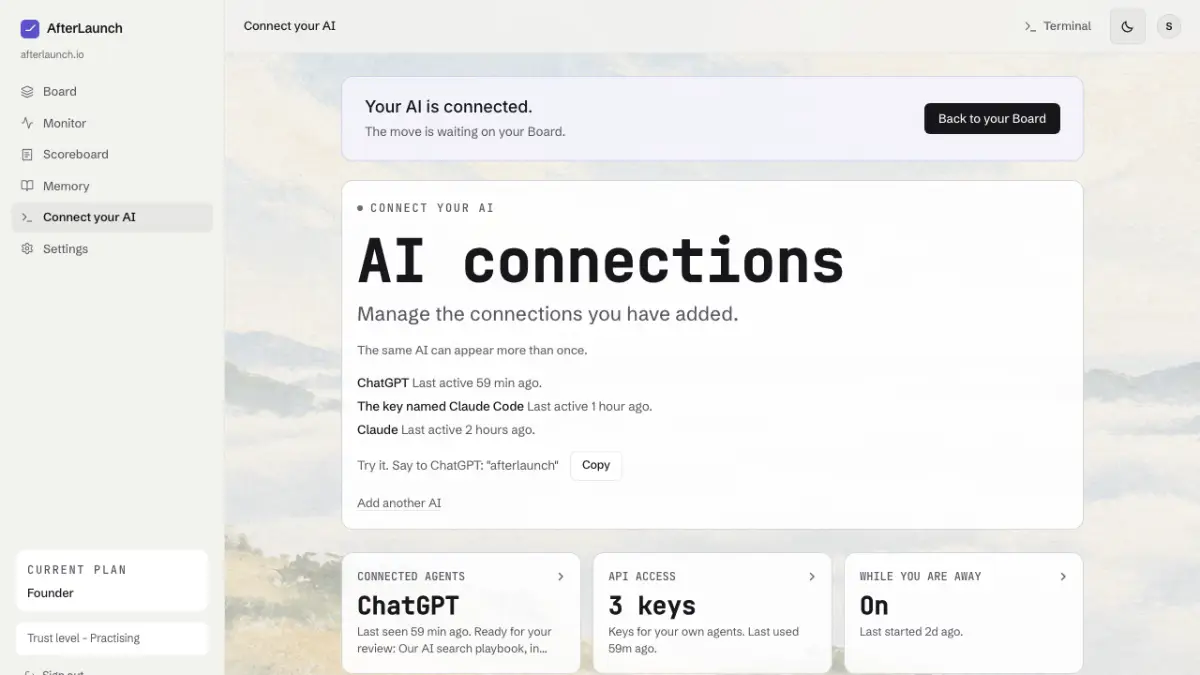Click the AI connections title
This screenshot has height=675, width=1200.
point(601,261)
